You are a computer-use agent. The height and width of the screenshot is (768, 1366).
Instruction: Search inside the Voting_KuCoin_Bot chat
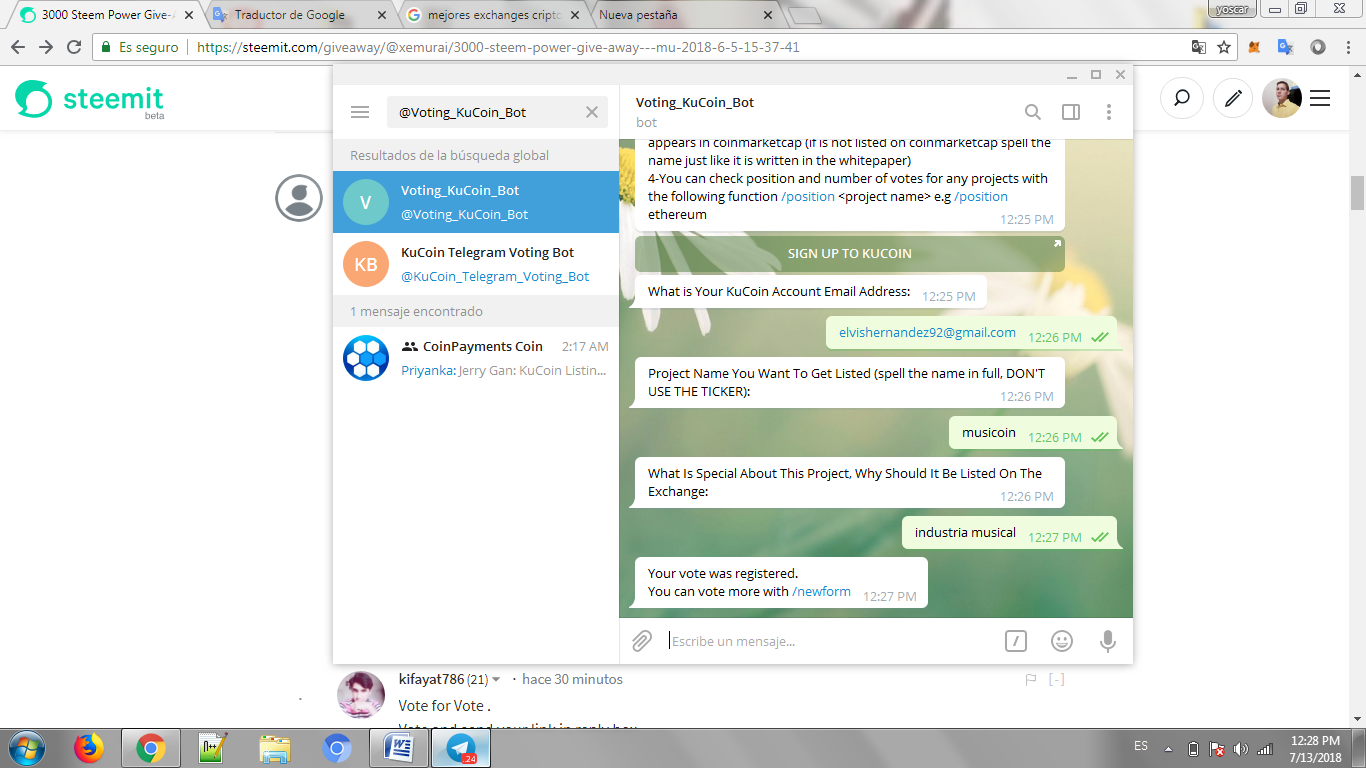tap(1033, 112)
